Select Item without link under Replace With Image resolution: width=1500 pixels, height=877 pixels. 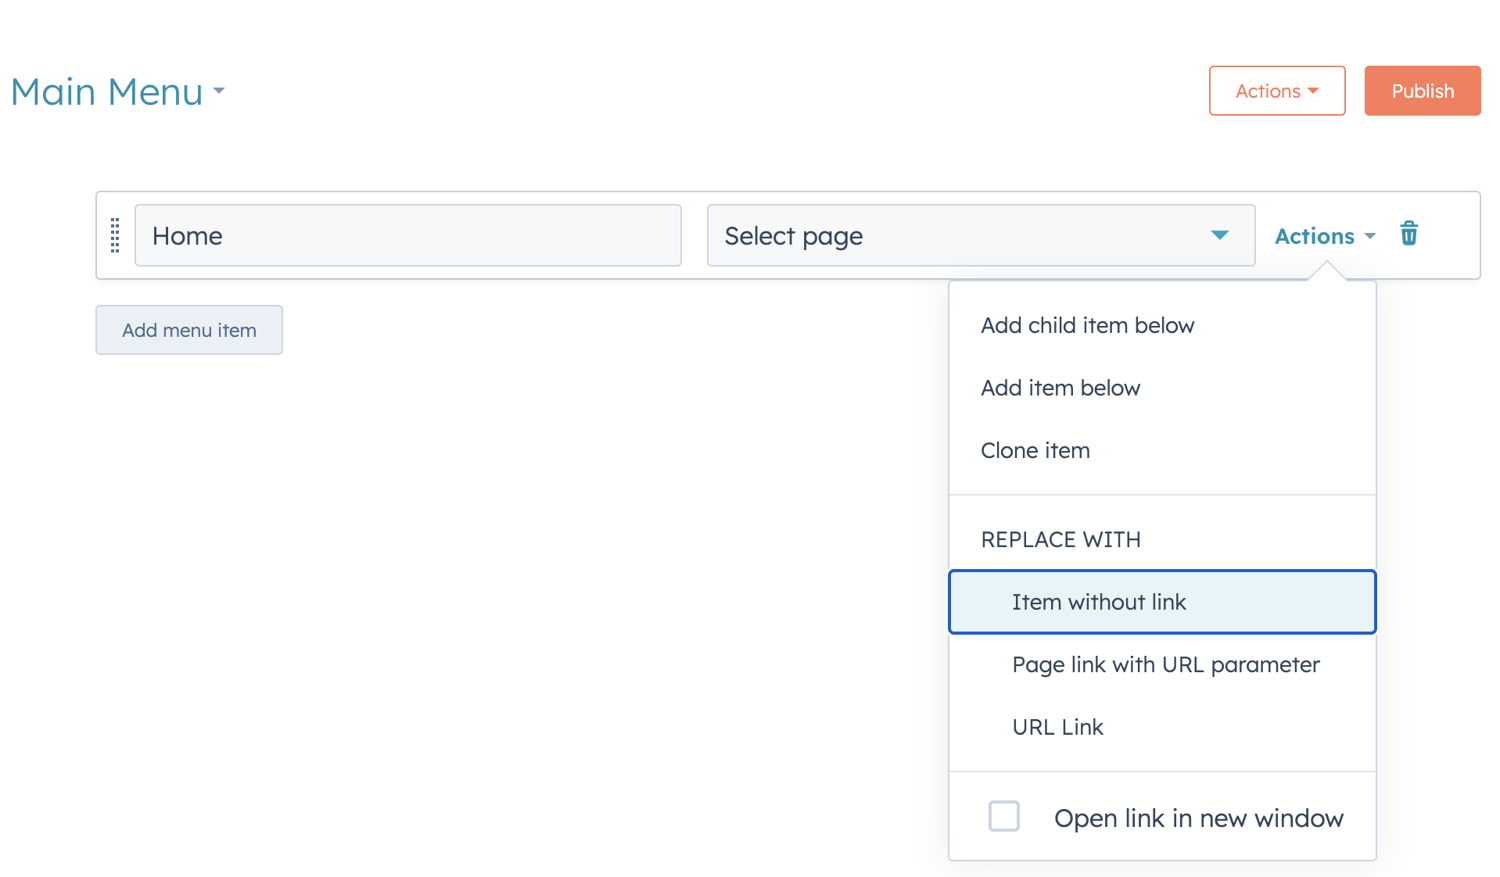click(x=1098, y=601)
